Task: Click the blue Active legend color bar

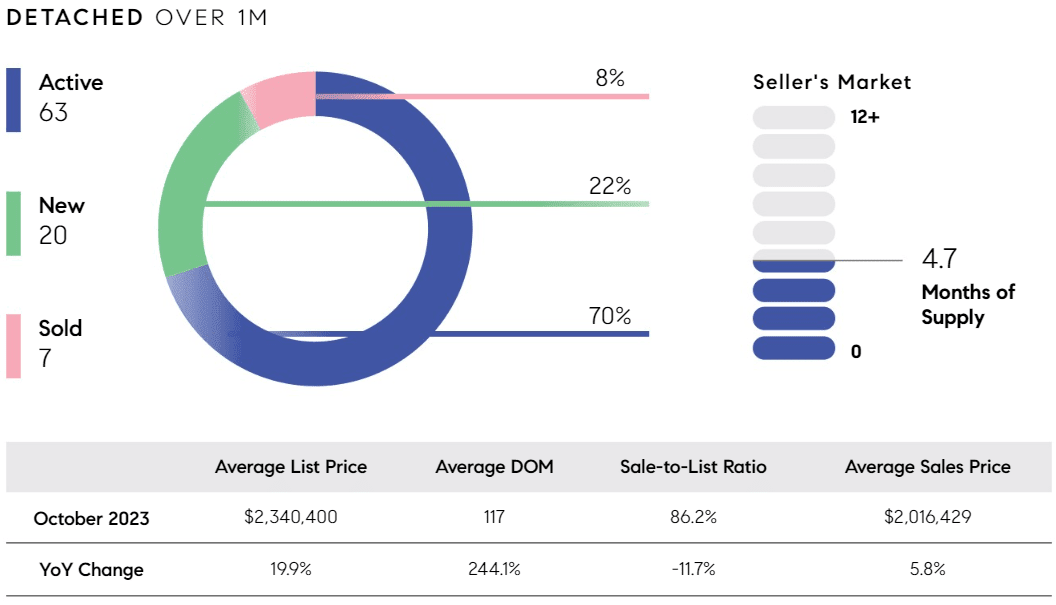Action: click(x=13, y=100)
